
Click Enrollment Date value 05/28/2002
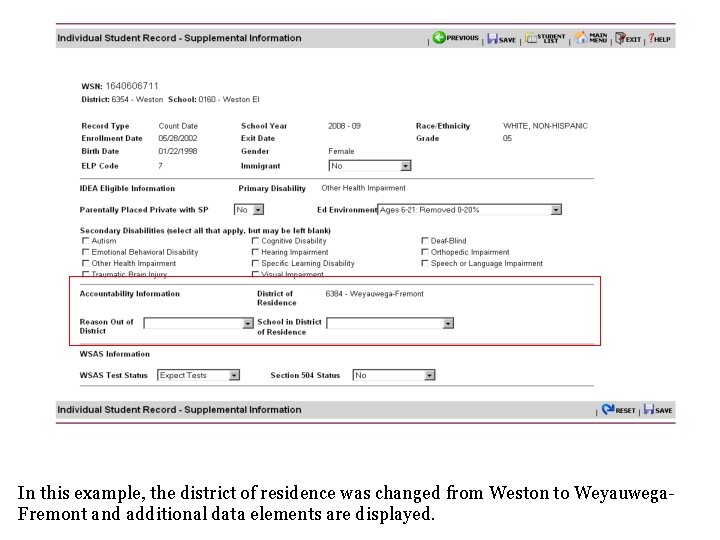178,138
